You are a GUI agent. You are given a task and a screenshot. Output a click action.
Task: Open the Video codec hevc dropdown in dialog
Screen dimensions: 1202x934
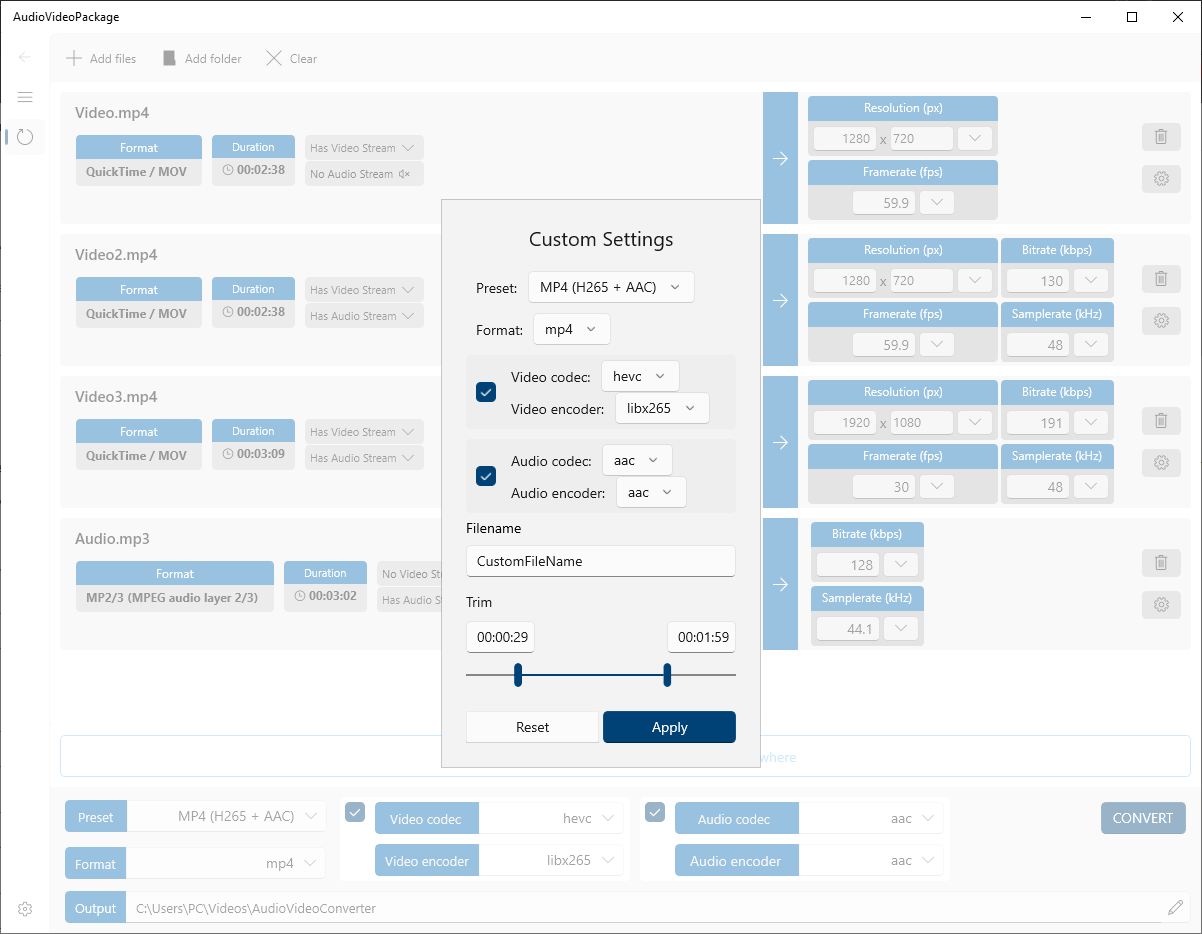[x=640, y=376]
